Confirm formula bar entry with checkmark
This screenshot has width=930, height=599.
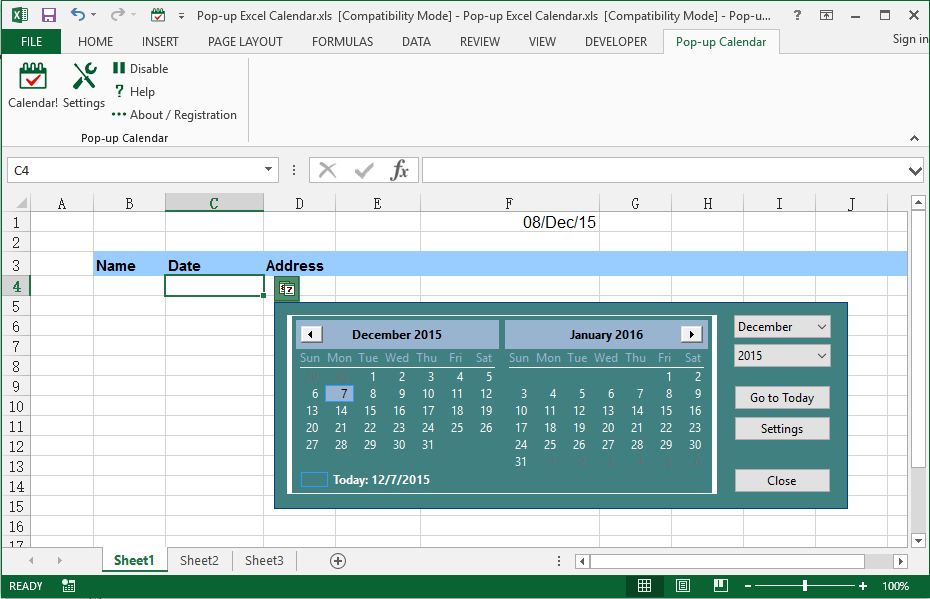364,171
